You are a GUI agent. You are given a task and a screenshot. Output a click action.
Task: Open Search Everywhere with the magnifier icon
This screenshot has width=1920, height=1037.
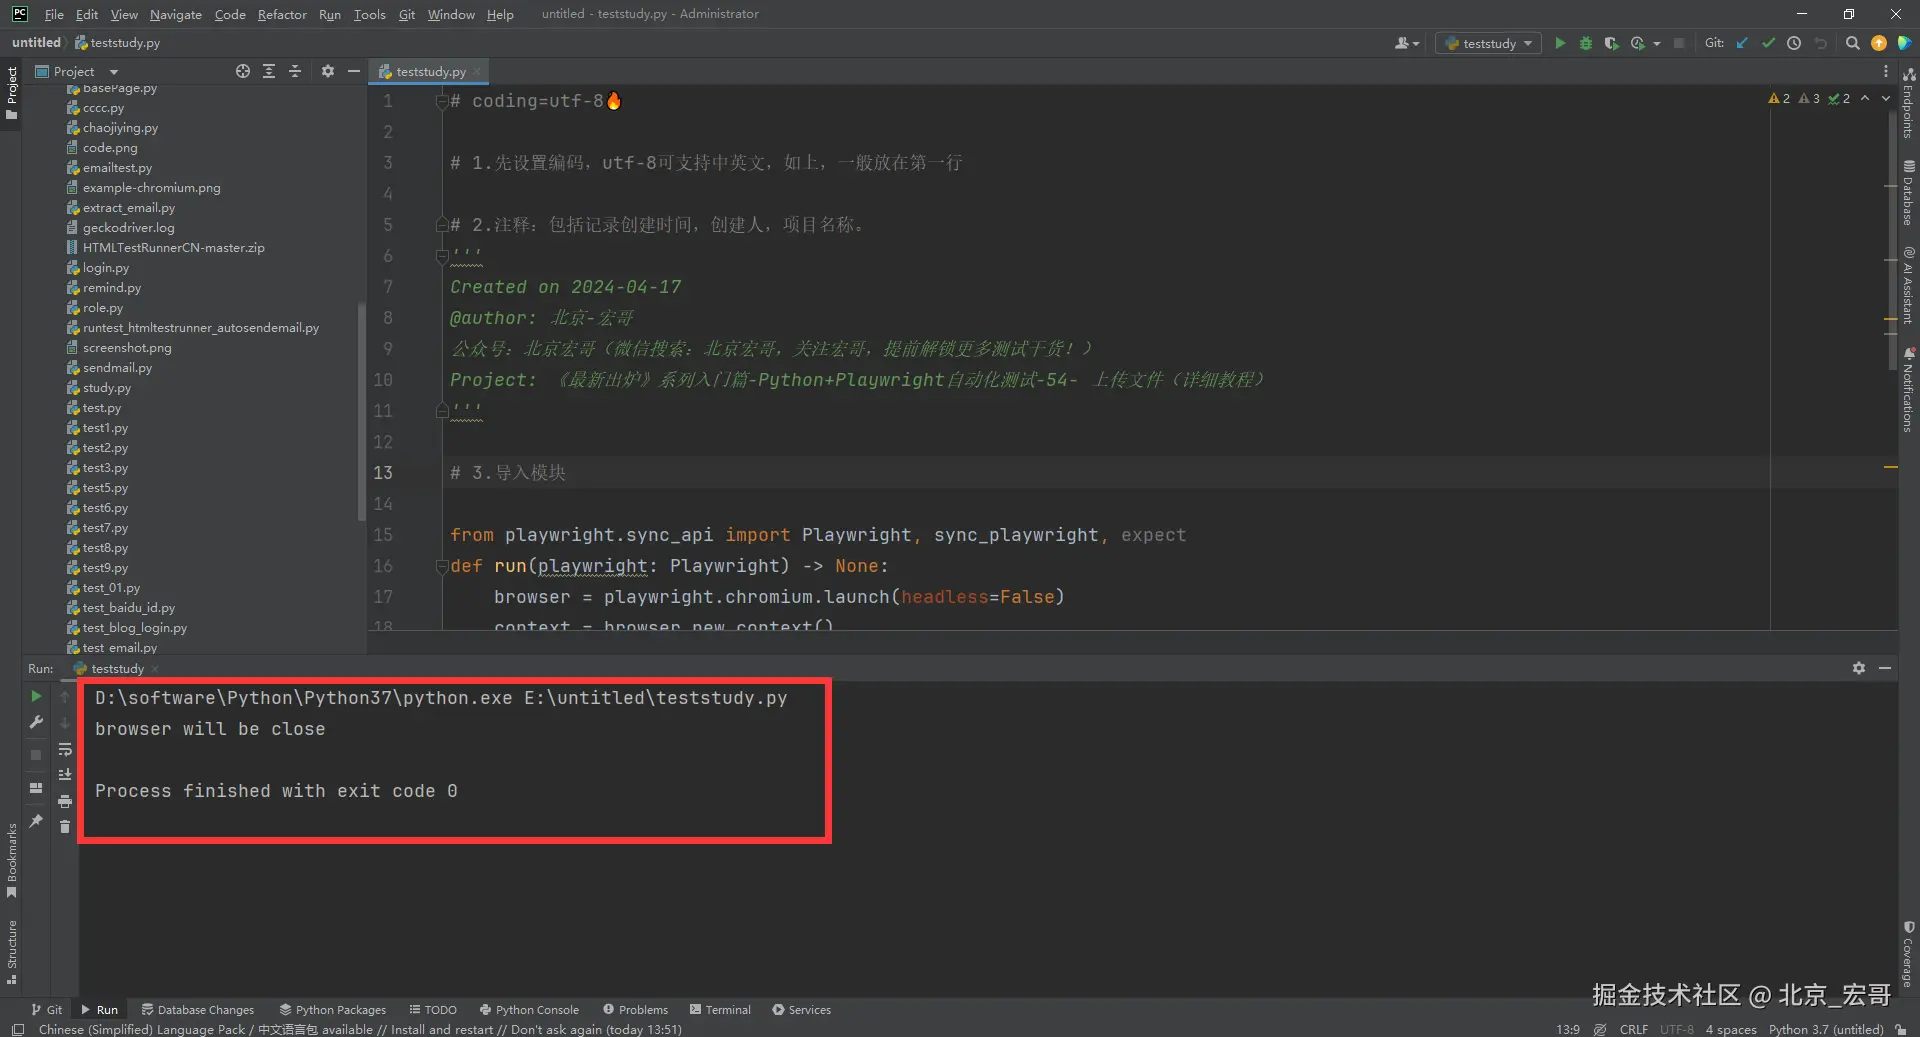click(1853, 43)
